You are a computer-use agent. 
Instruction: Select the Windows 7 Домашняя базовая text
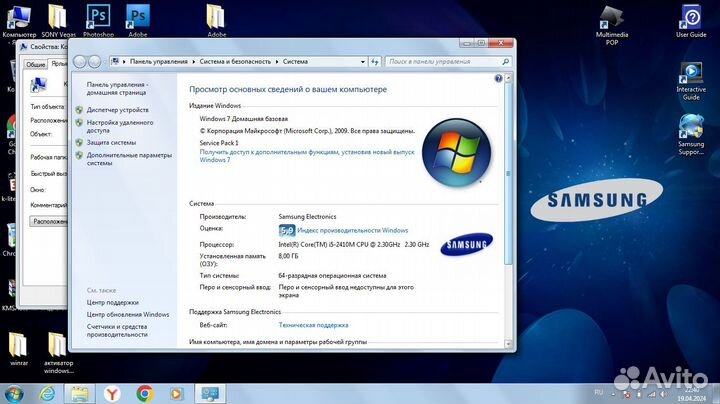coord(243,119)
